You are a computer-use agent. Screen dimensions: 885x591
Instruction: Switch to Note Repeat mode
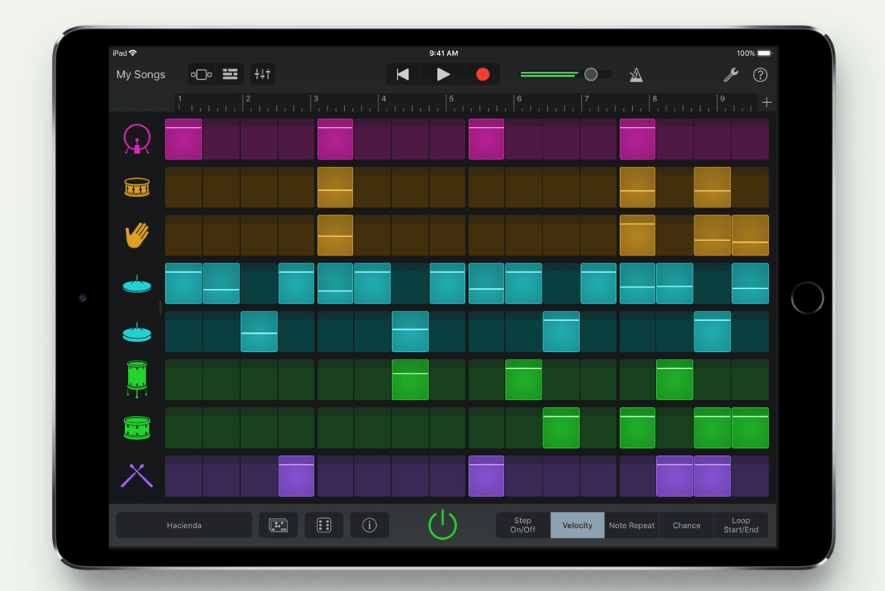(632, 525)
